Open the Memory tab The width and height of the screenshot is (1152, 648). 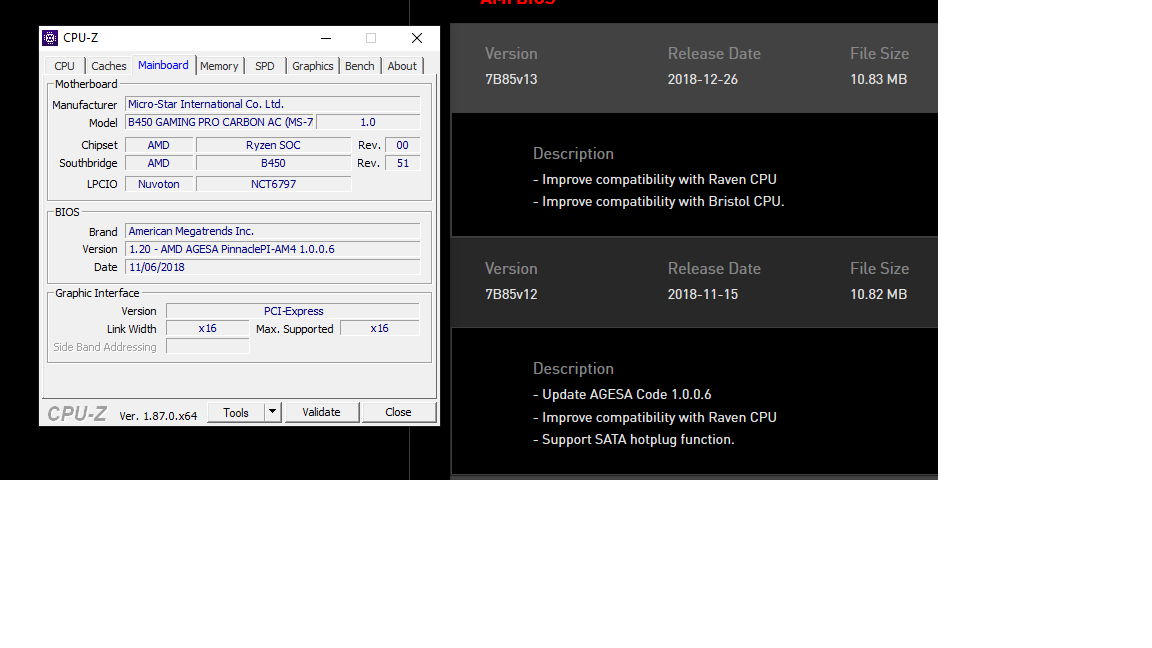219,66
